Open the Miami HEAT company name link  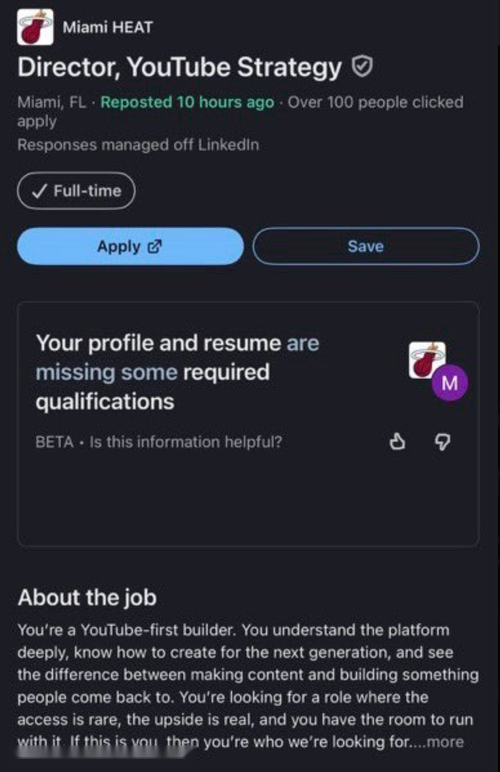pyautogui.click(x=108, y=27)
